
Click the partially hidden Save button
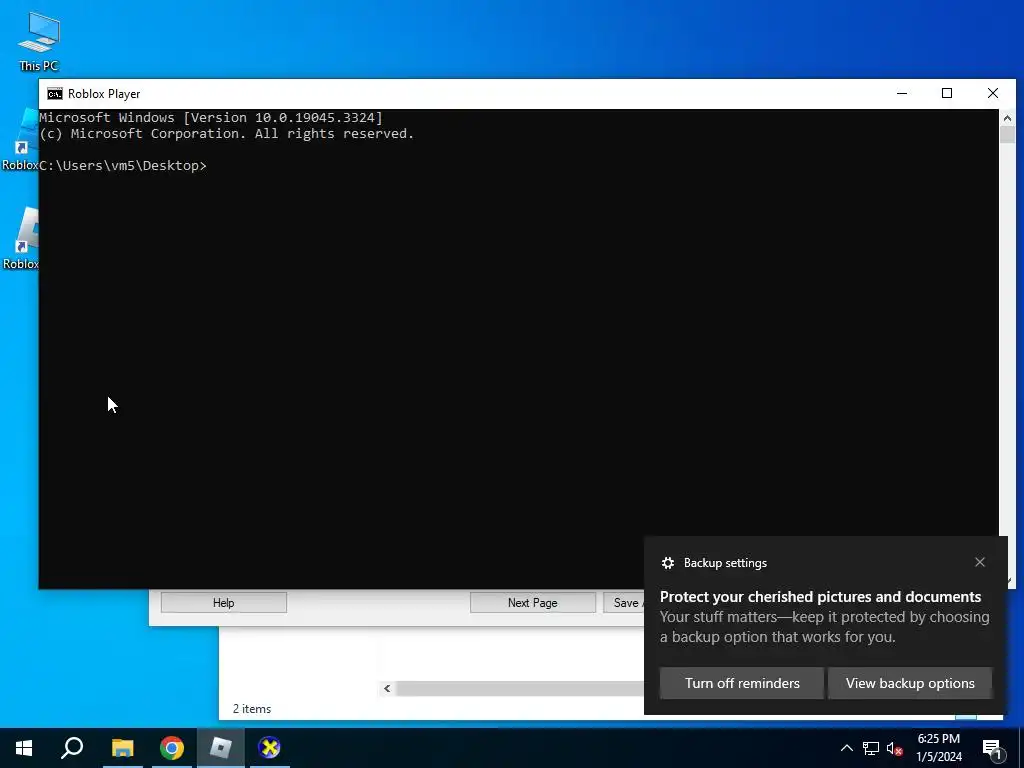point(624,603)
